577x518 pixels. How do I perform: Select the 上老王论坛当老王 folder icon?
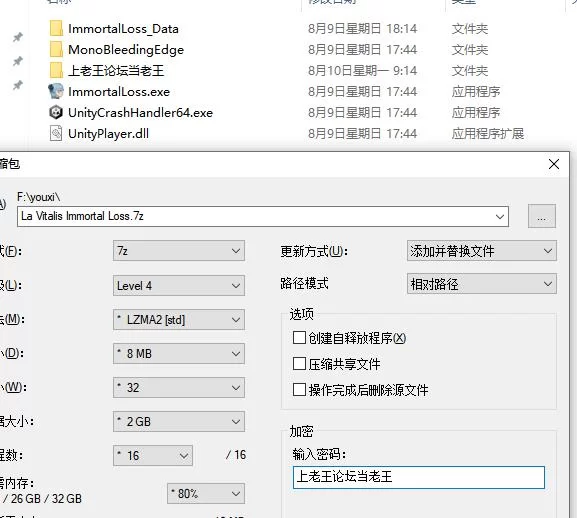(x=56, y=70)
